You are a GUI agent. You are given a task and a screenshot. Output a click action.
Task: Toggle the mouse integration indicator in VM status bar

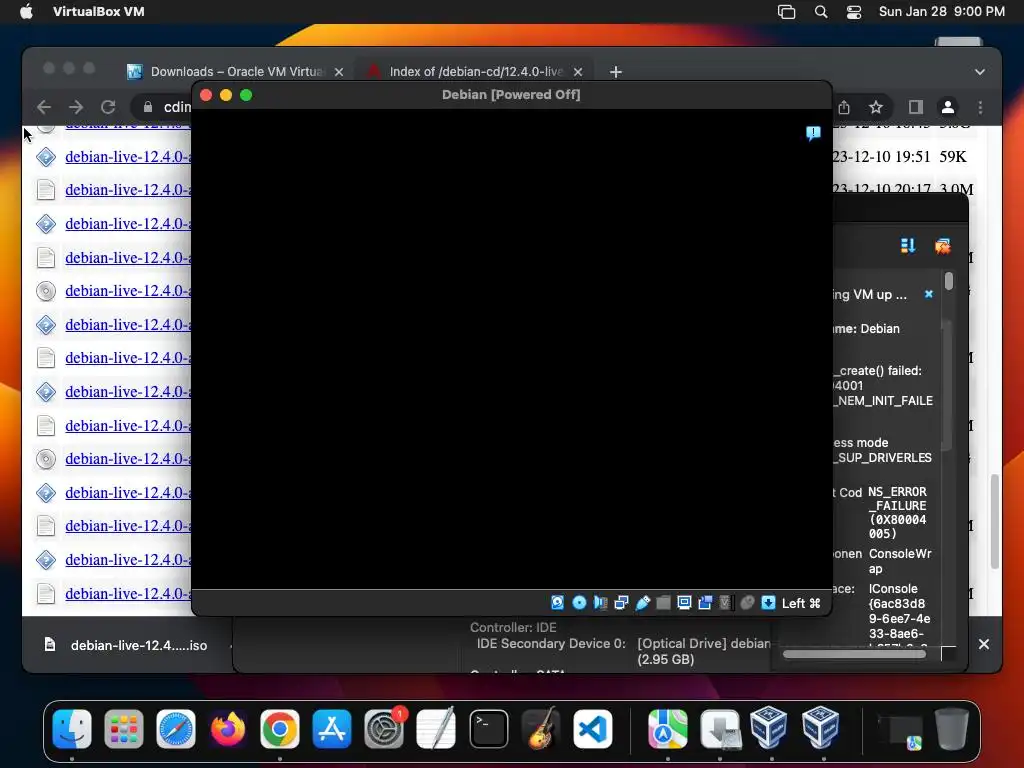point(747,603)
